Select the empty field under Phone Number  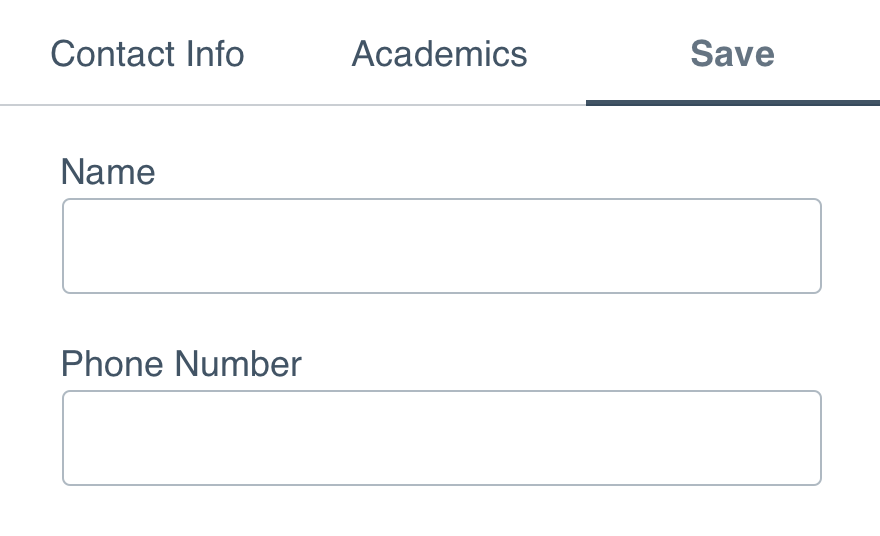pos(442,438)
